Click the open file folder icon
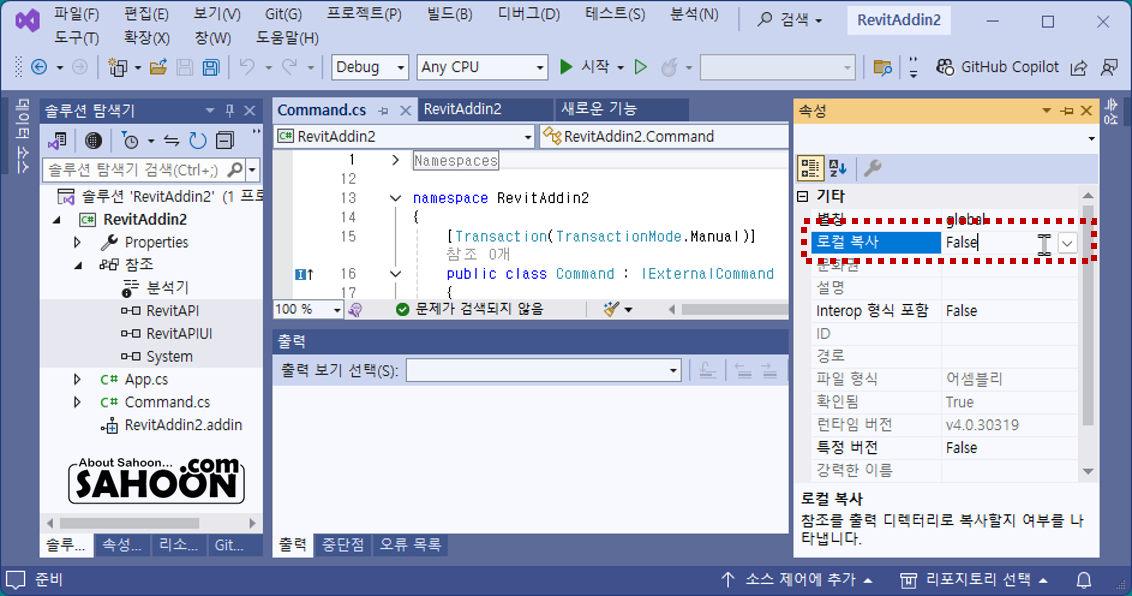Image resolution: width=1132 pixels, height=596 pixels. [x=158, y=67]
